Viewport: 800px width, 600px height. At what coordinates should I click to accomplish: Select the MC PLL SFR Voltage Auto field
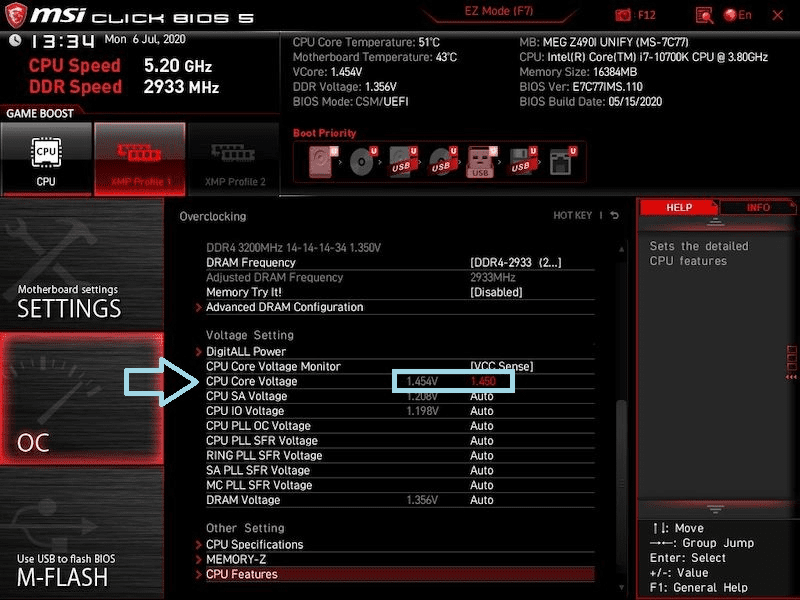pyautogui.click(x=482, y=485)
